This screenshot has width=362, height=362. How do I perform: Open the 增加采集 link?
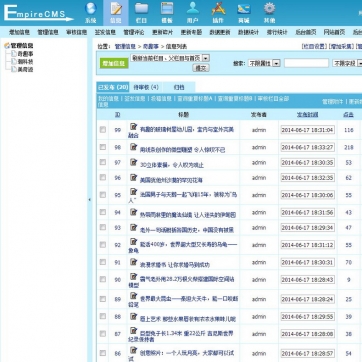(x=341, y=46)
